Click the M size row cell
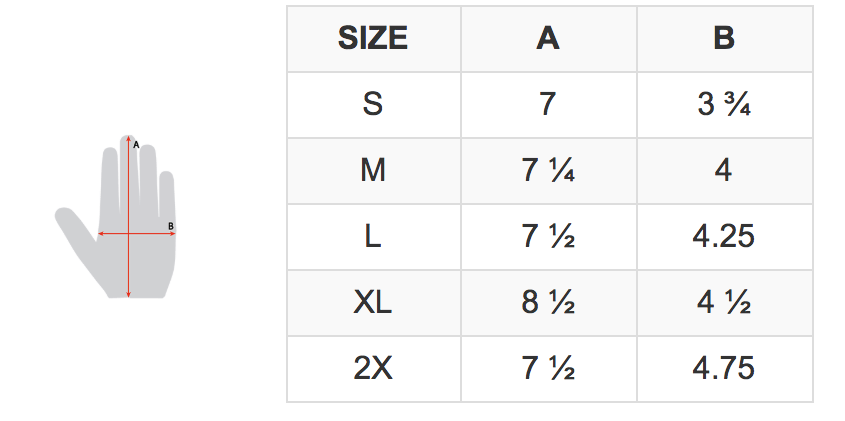The height and width of the screenshot is (421, 845). (x=373, y=171)
